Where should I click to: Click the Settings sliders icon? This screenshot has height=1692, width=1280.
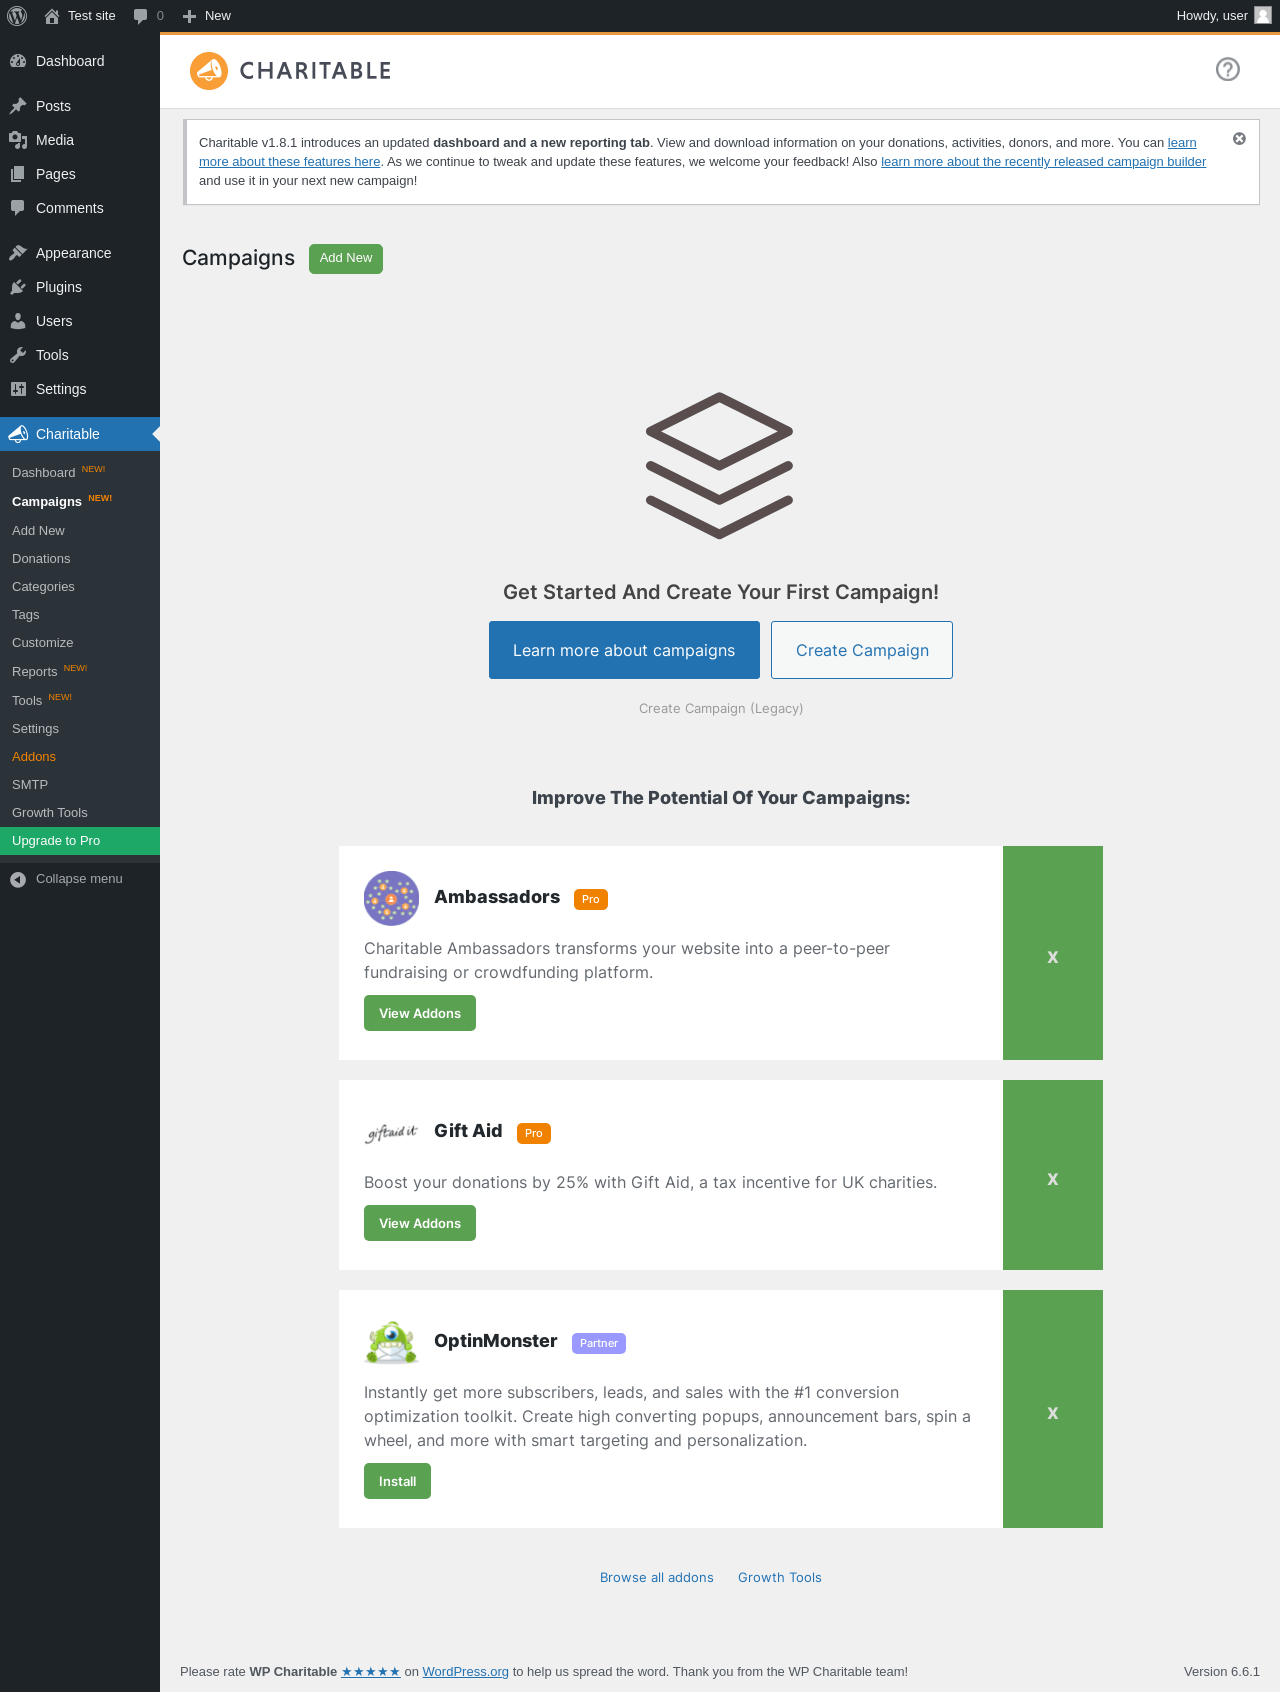point(18,389)
